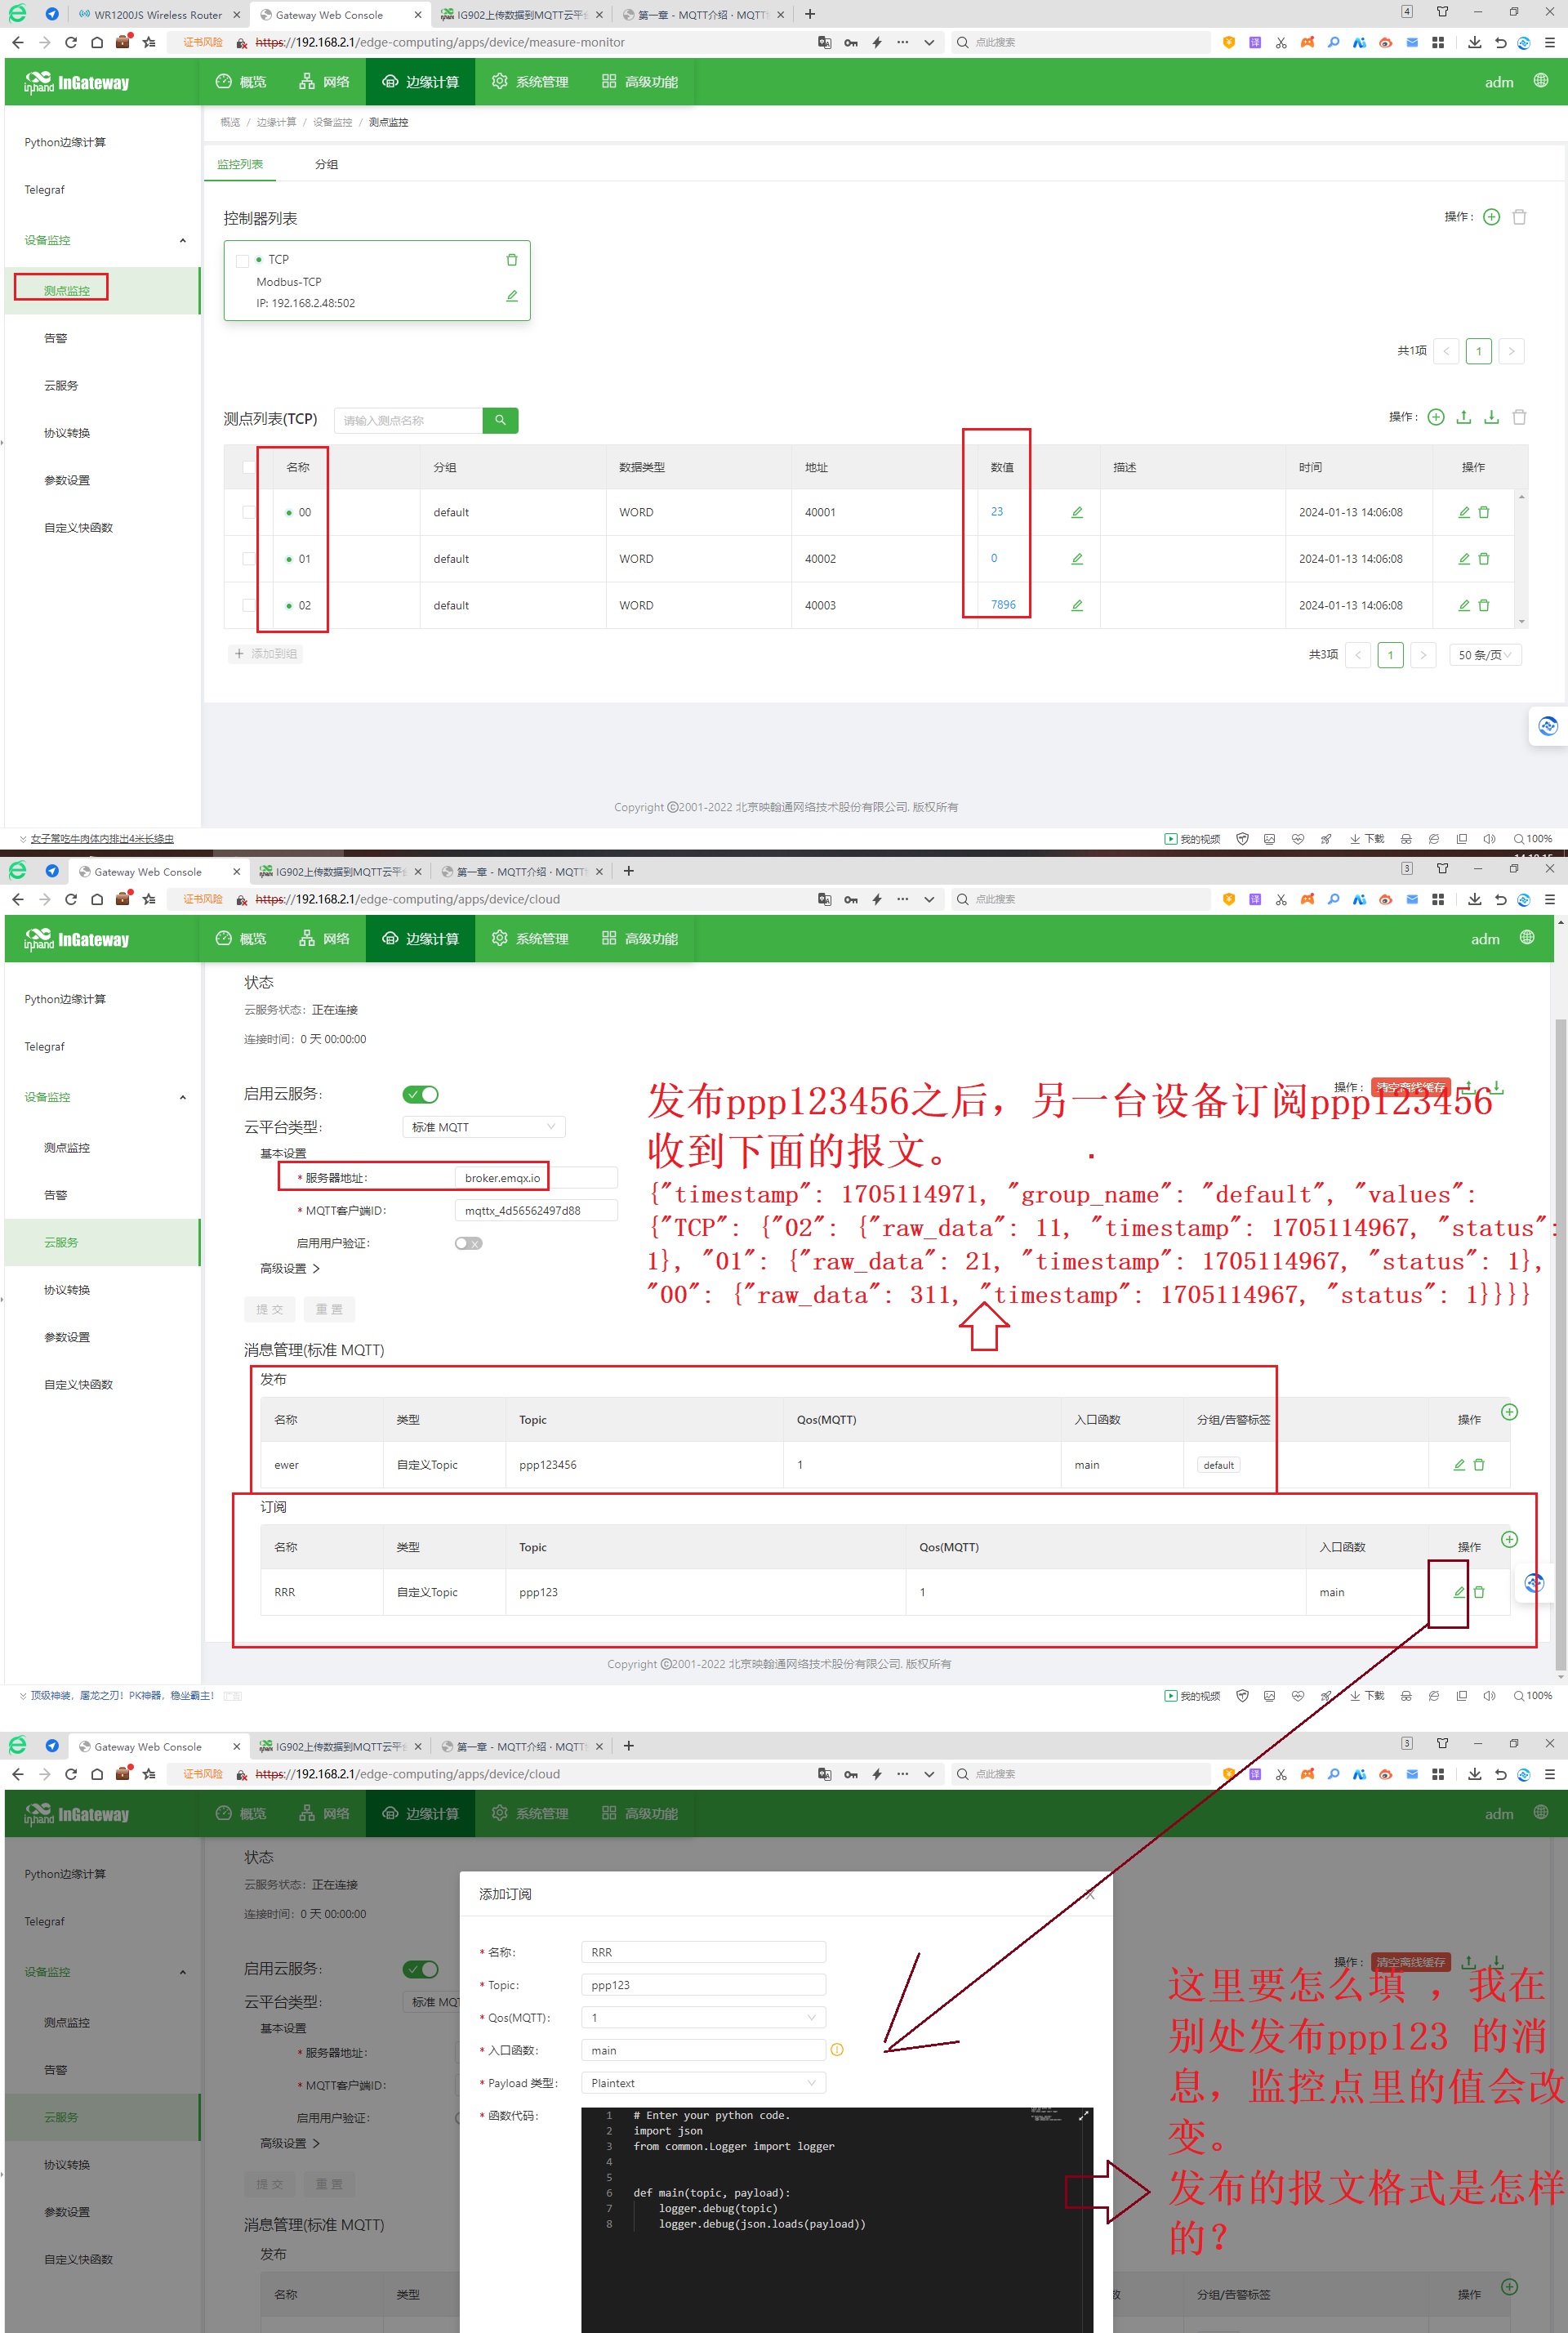This screenshot has width=1568, height=2333.
Task: Add a new subscribe entry with the plus icon
Action: (1510, 1539)
